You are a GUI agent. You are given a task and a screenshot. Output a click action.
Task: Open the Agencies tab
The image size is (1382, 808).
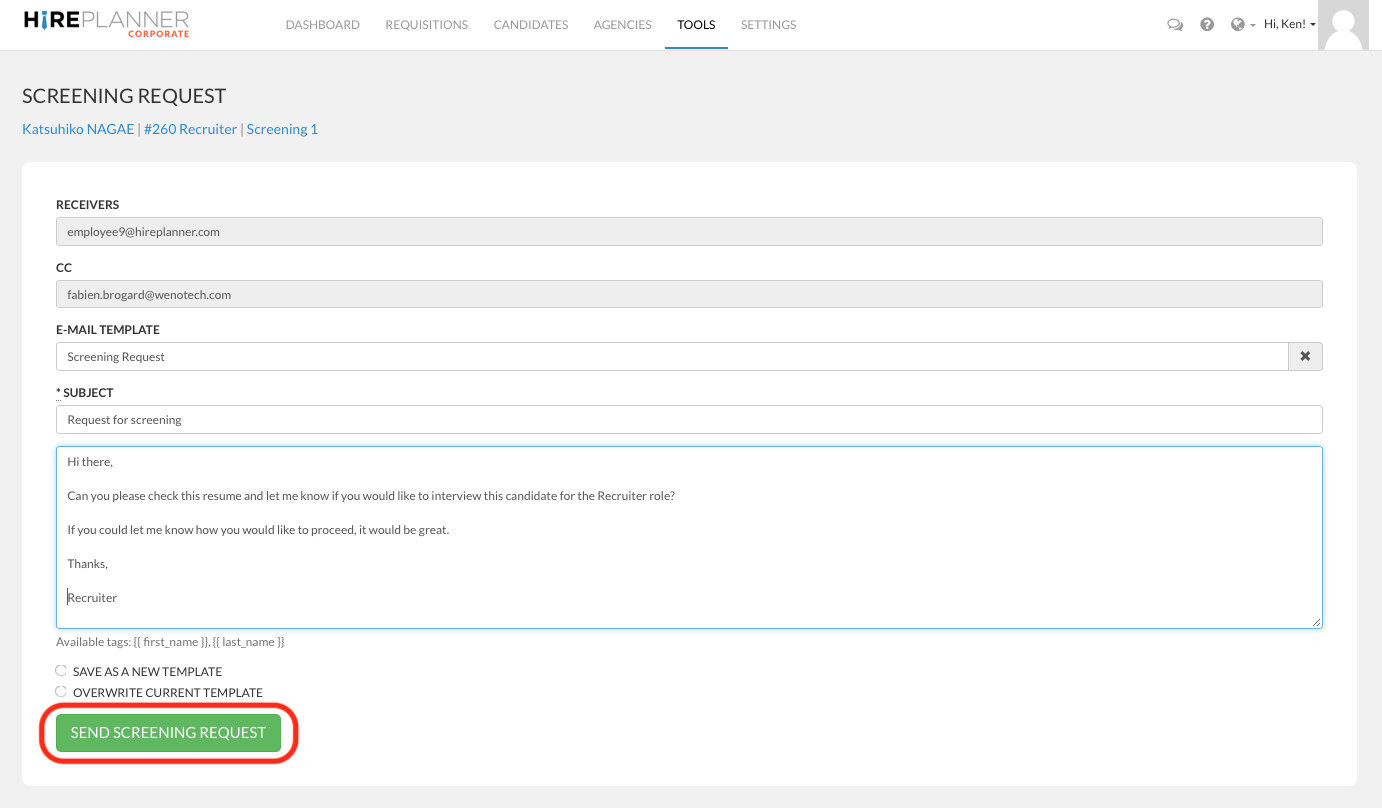pos(622,25)
